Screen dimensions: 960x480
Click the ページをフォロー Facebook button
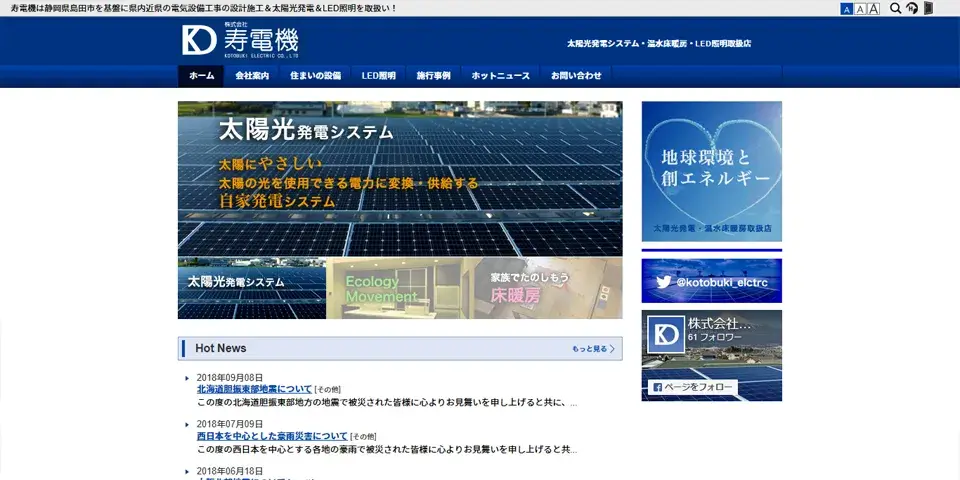point(692,388)
